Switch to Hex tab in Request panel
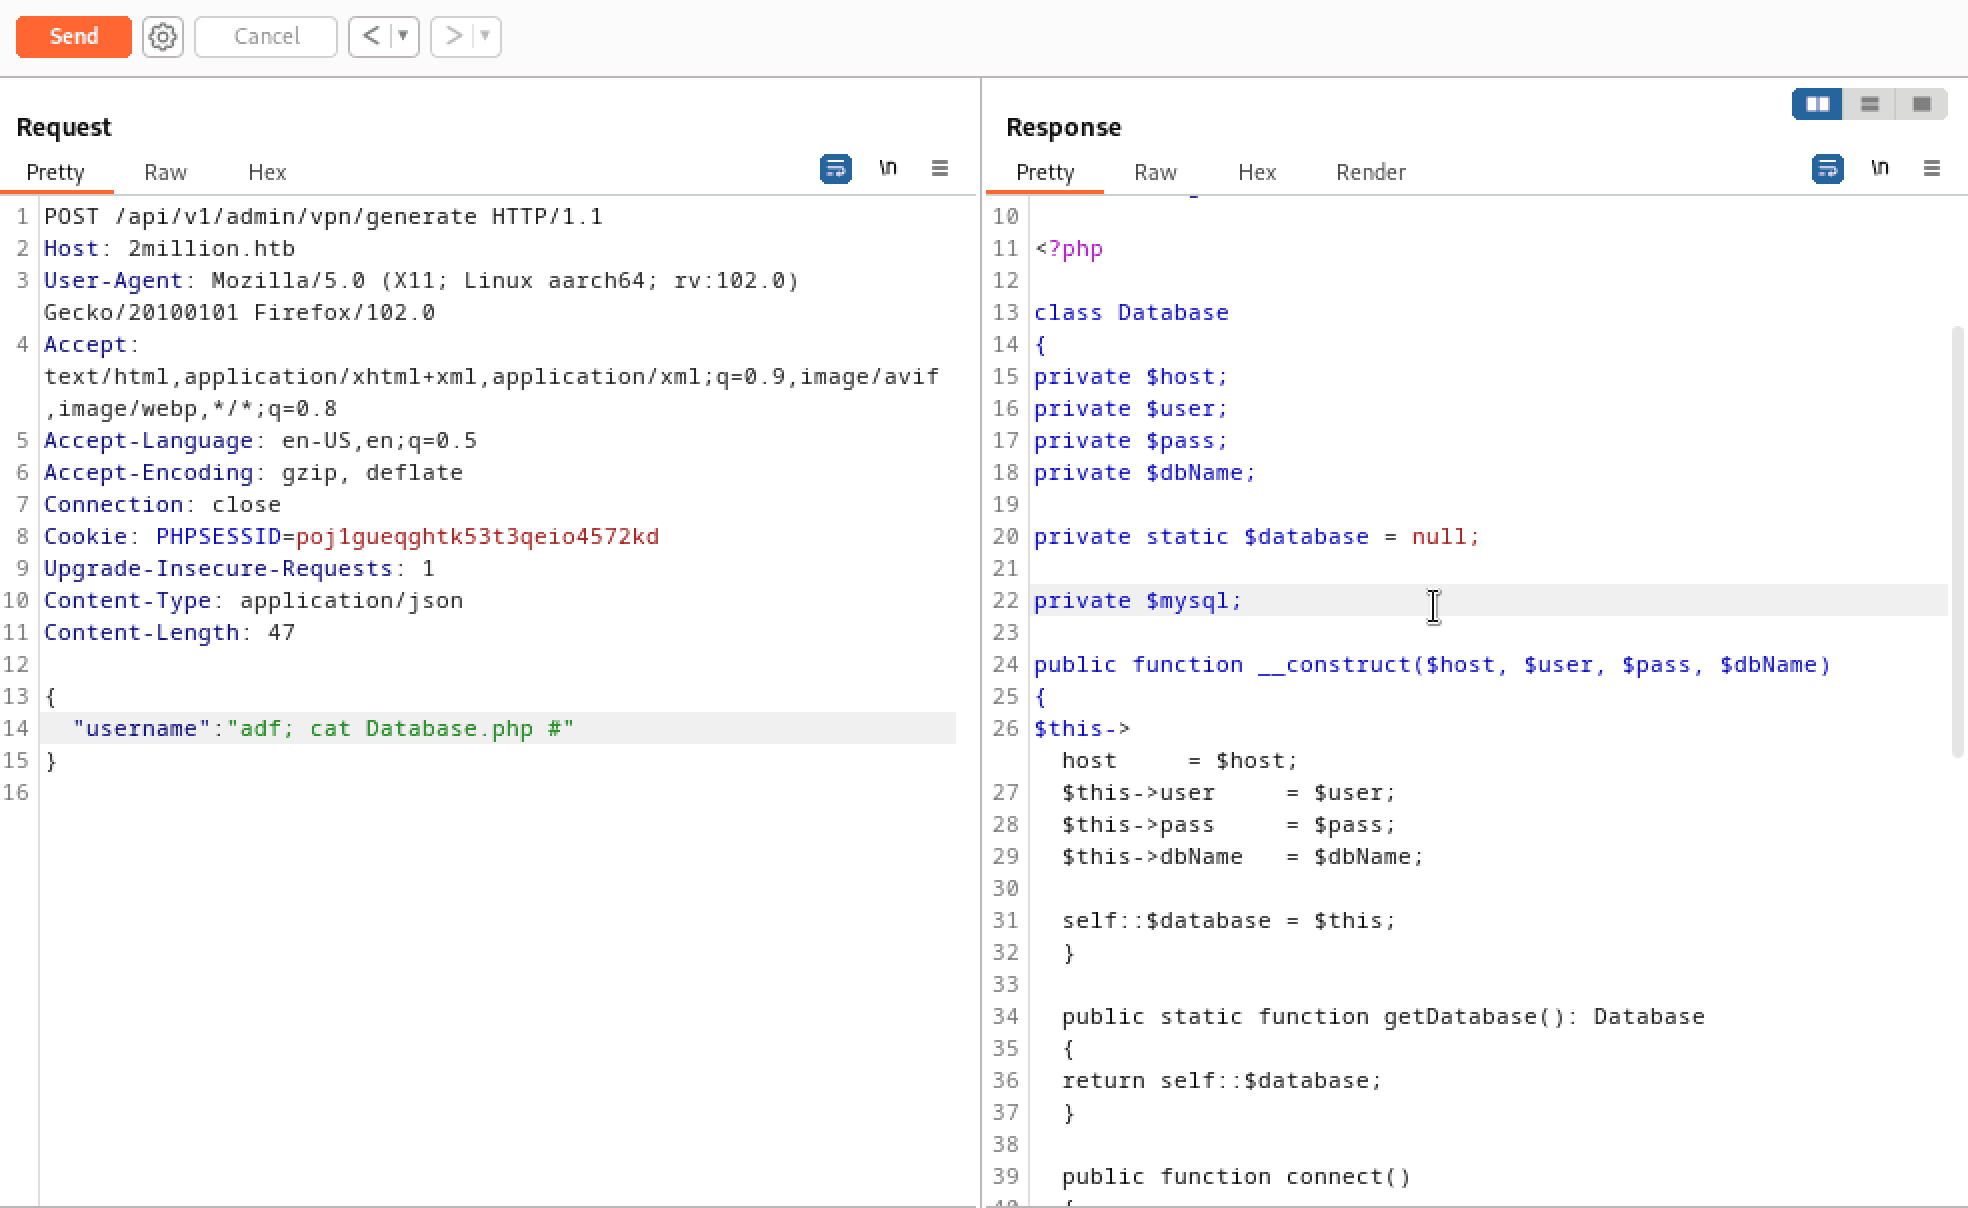Screen dimensions: 1968x1208 point(266,172)
